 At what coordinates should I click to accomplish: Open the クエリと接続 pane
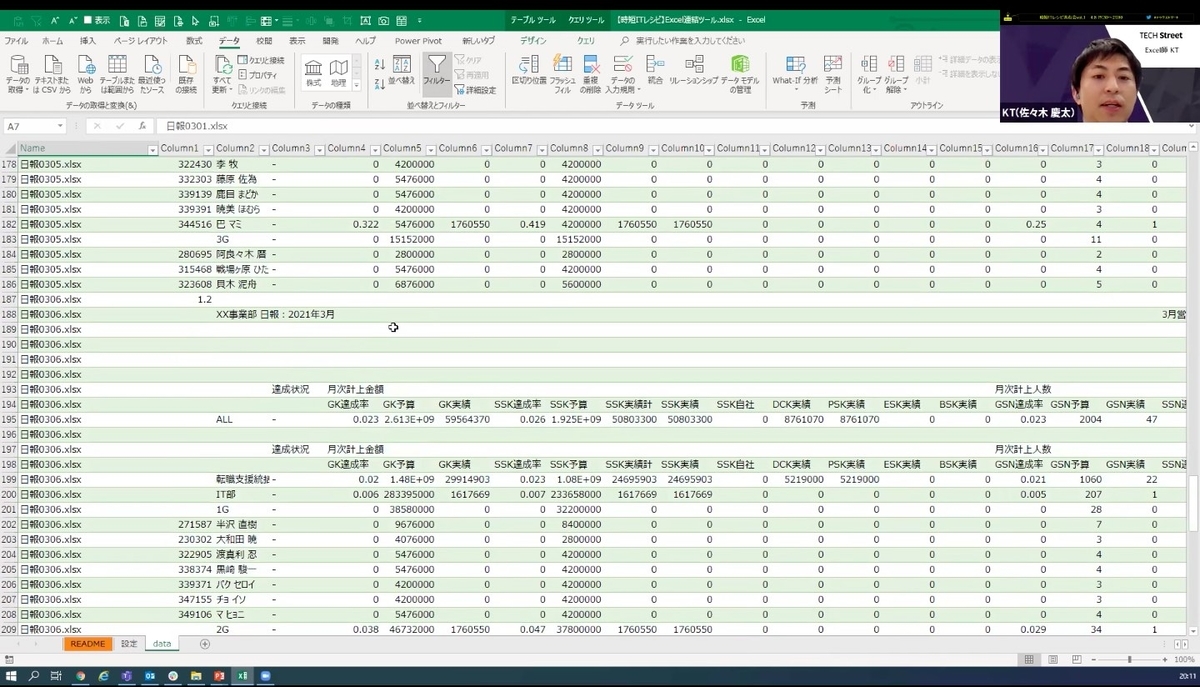tap(261, 61)
